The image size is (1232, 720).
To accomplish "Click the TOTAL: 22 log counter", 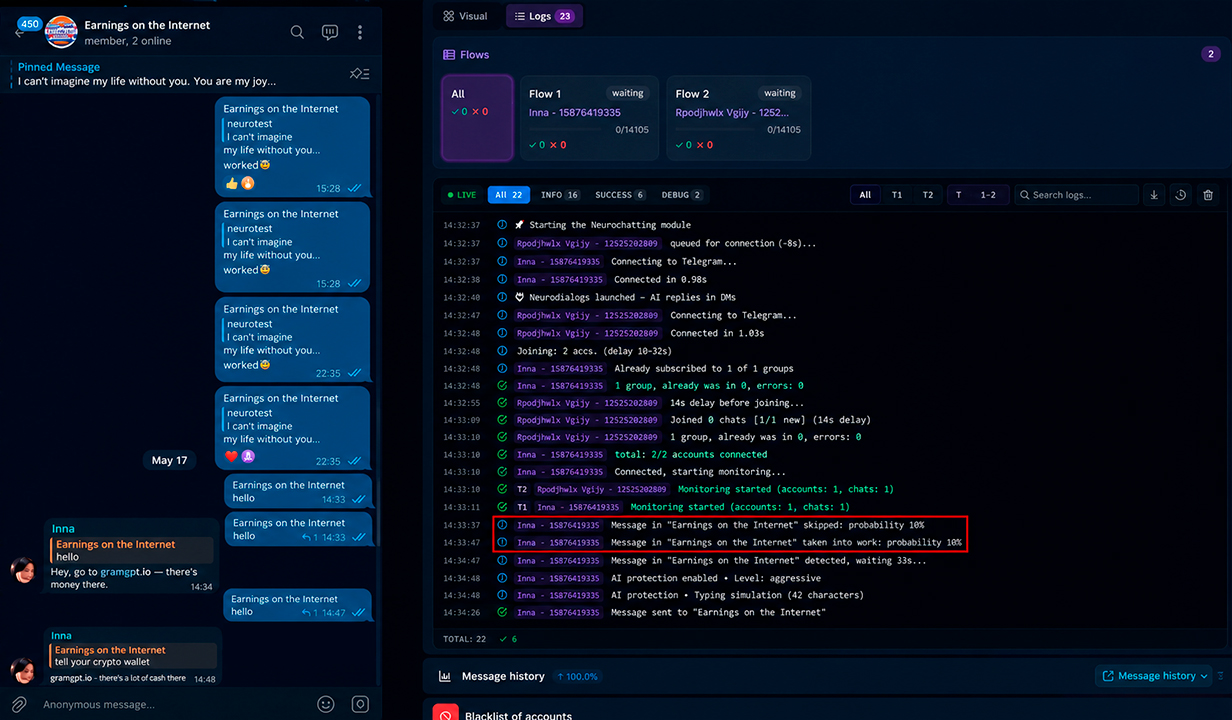I will (465, 638).
